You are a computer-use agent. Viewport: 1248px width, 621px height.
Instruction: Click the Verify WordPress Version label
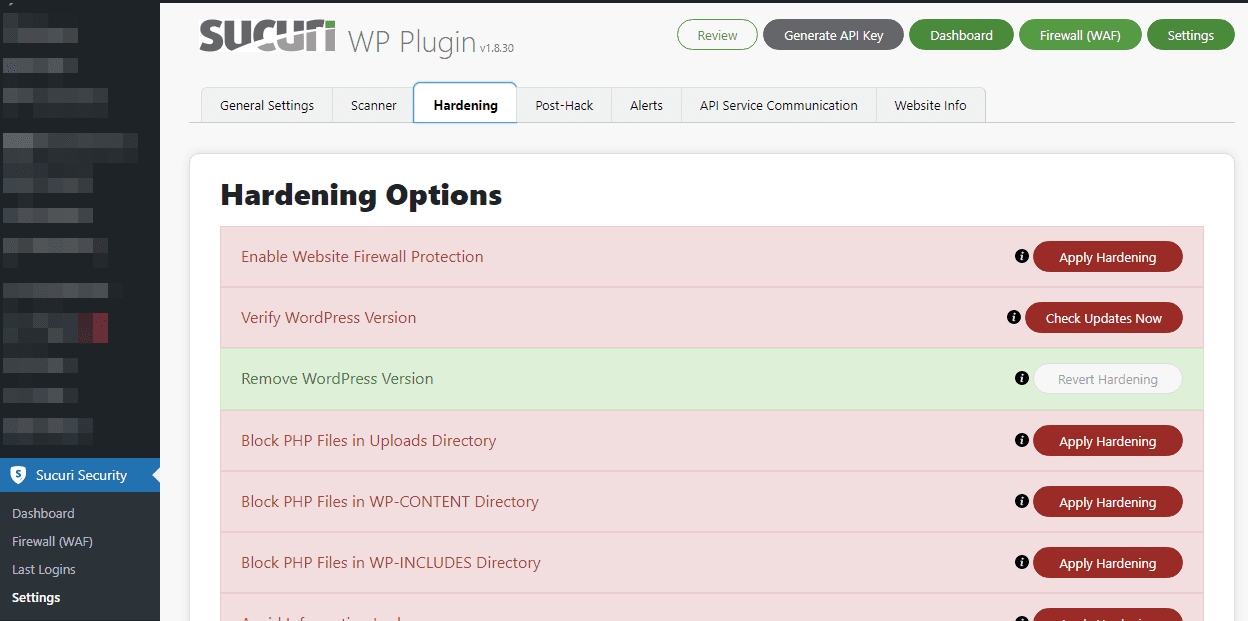click(328, 318)
